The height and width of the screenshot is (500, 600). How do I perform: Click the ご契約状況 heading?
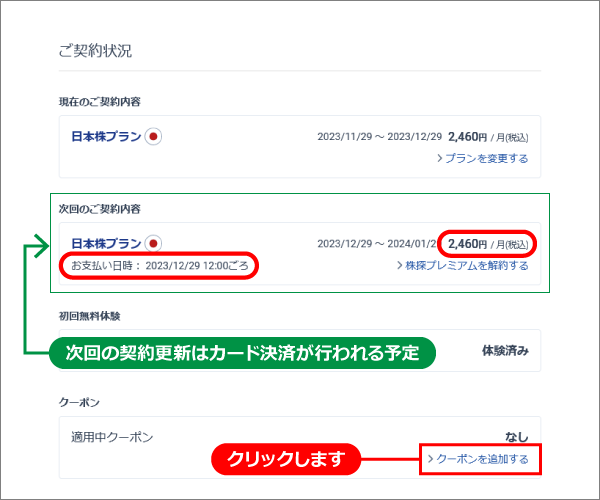(x=95, y=51)
